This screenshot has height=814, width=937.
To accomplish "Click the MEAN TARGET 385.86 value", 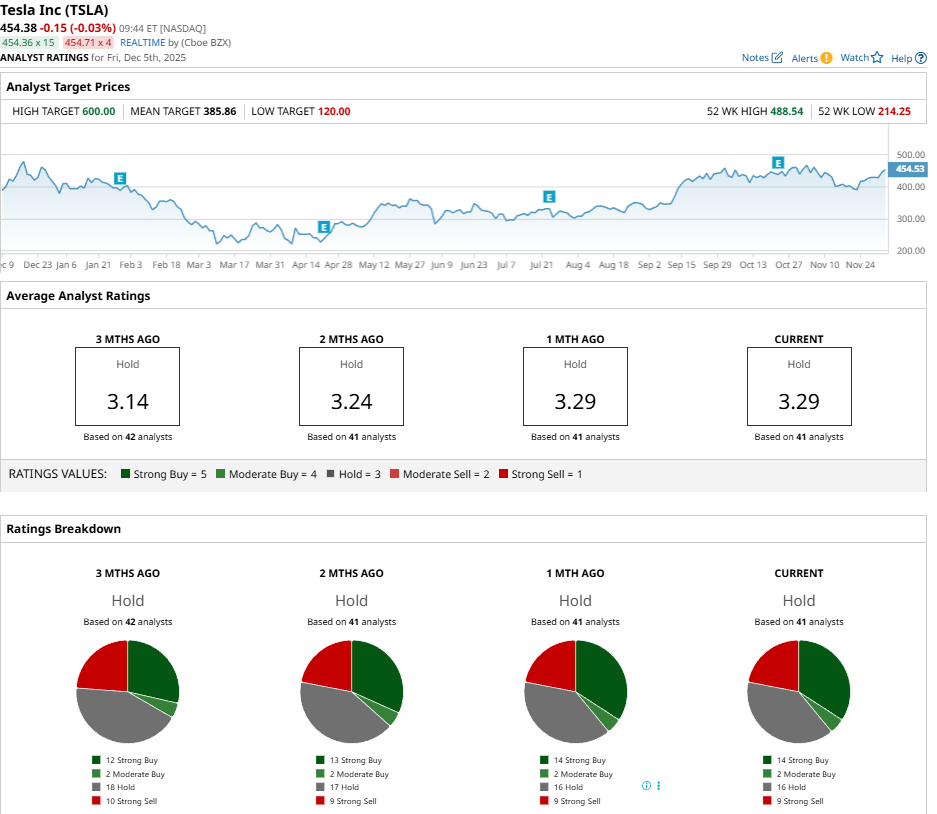I will click(x=219, y=111).
